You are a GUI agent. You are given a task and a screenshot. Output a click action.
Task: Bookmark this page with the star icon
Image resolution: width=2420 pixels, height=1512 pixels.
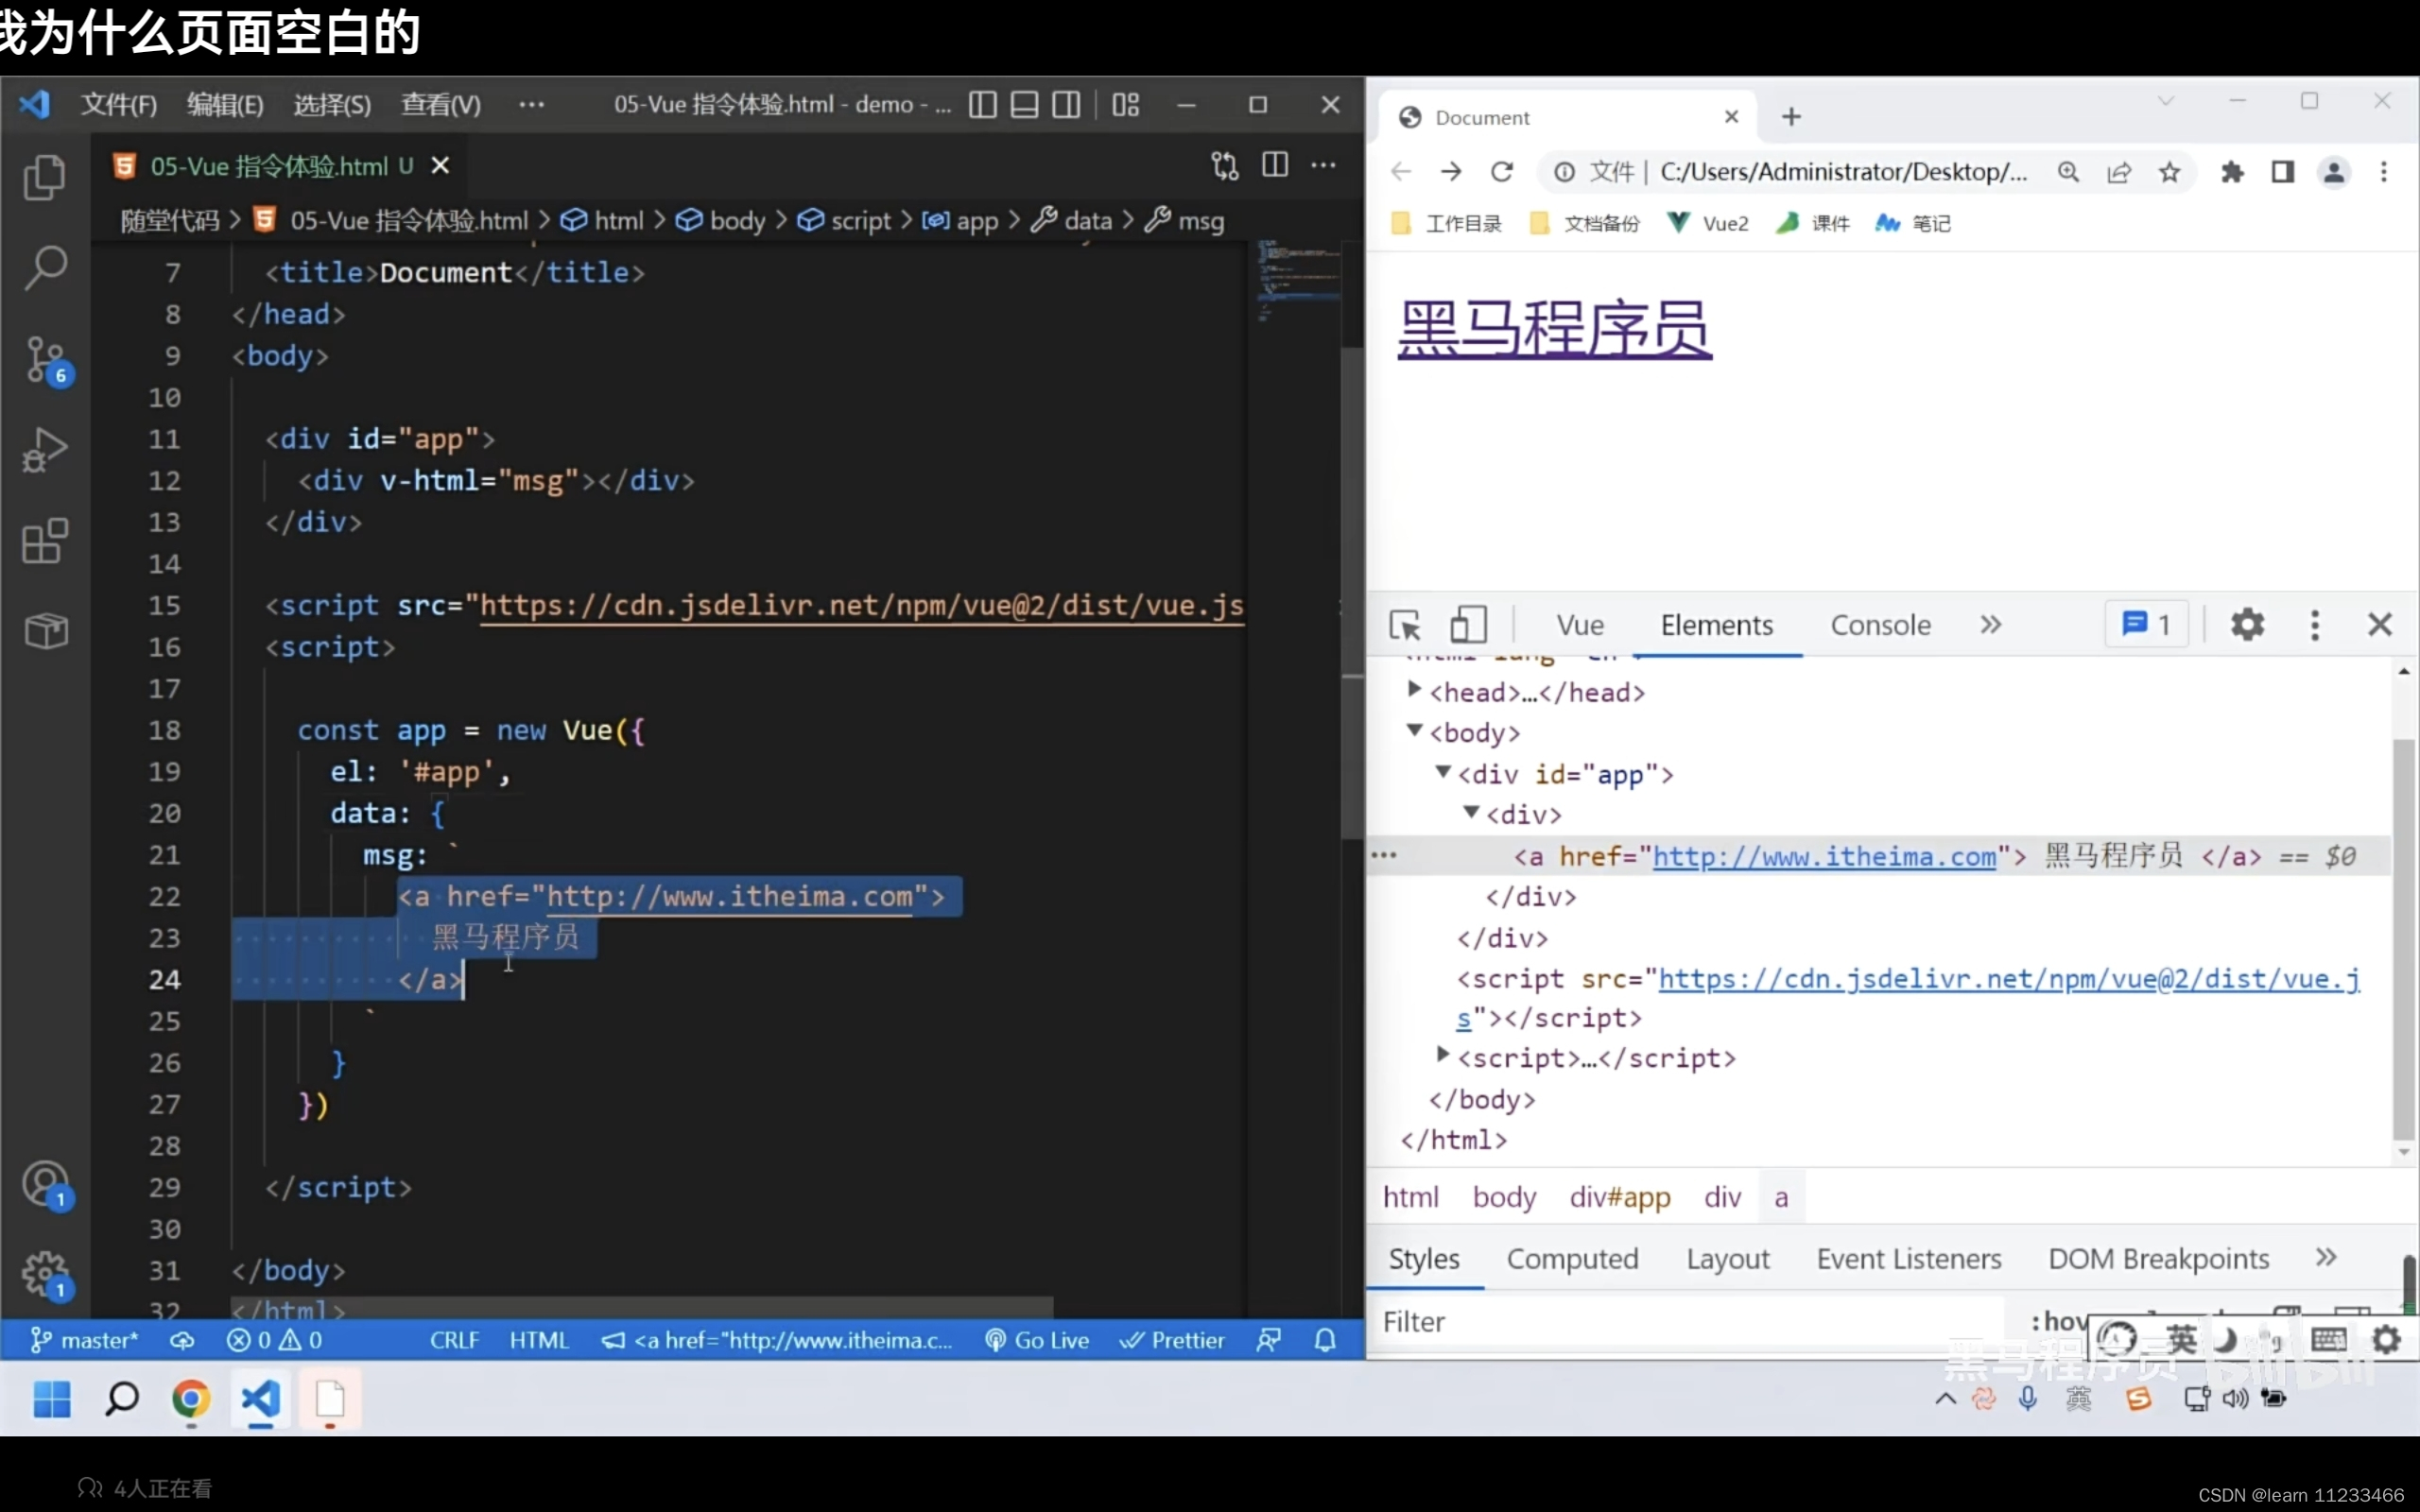click(2169, 172)
